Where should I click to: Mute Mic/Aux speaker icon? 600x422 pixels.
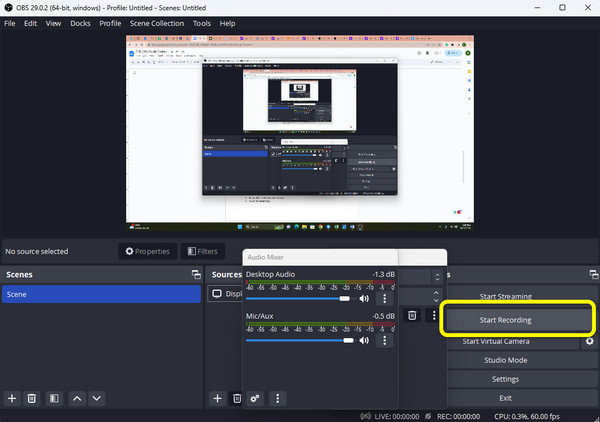point(364,340)
